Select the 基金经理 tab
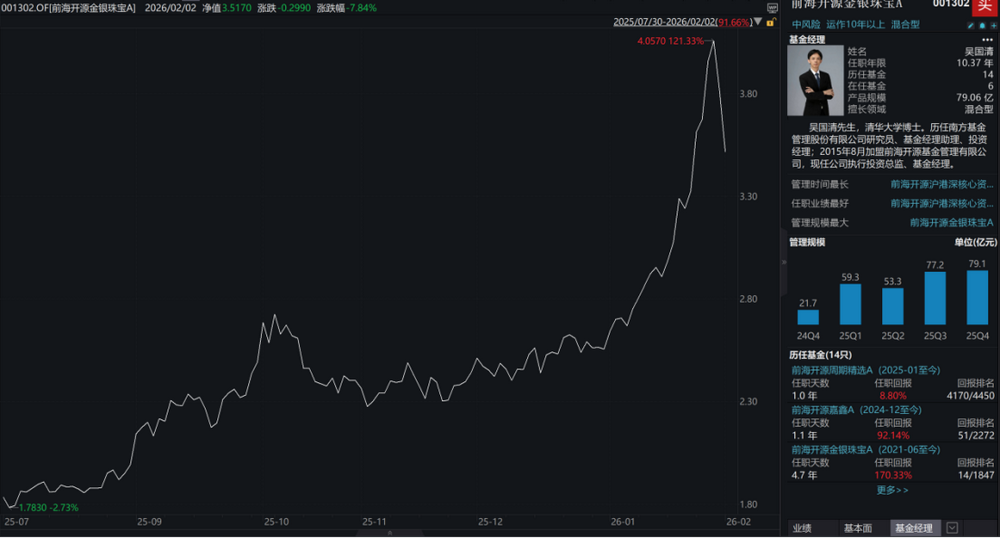1000x538 pixels. pos(913,528)
